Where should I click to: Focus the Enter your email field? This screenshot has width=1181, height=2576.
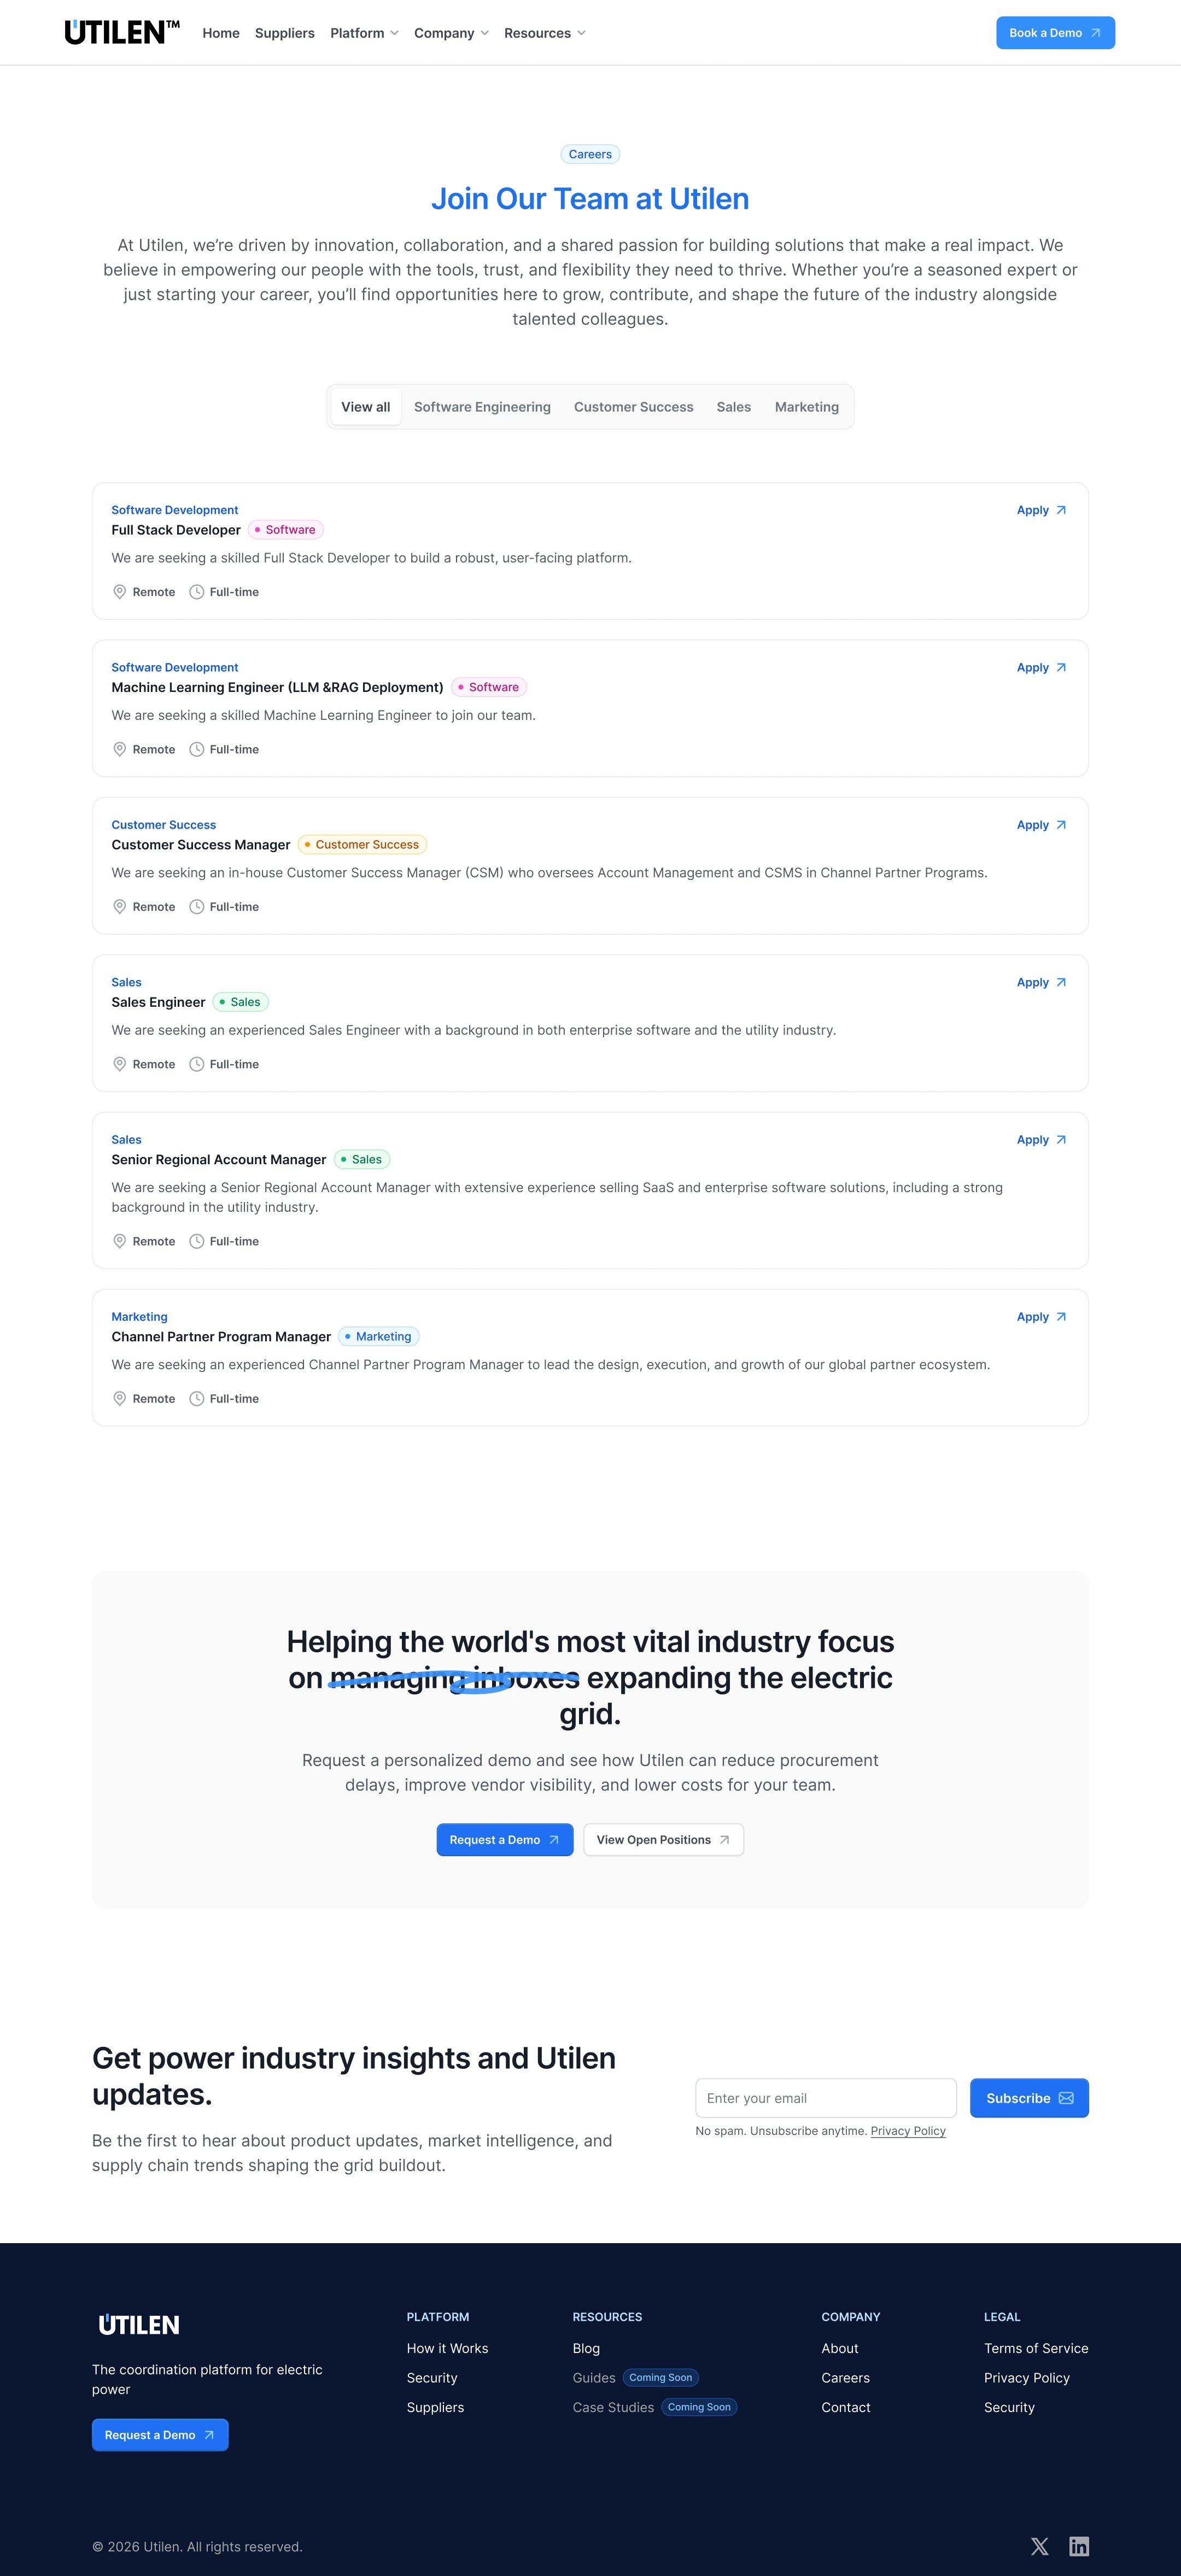point(825,2098)
